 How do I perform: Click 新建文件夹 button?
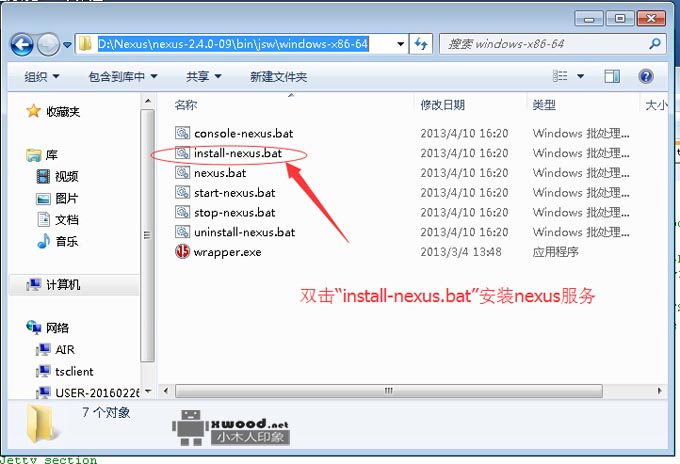pos(278,77)
